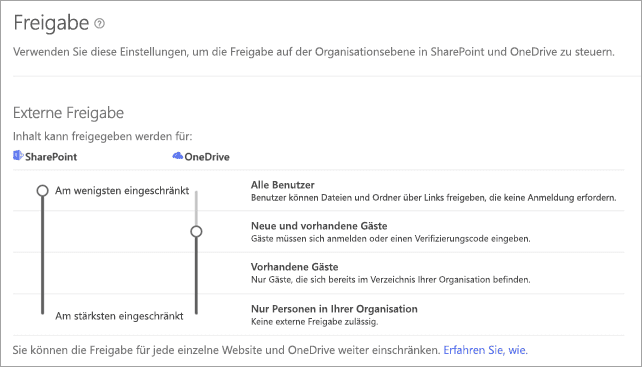Click the OneDrive slider handle
This screenshot has width=642, height=367.
(197, 231)
